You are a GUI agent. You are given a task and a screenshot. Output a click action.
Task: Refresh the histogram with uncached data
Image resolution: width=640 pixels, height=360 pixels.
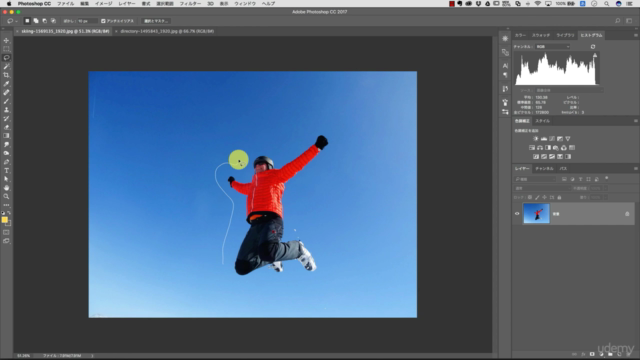pyautogui.click(x=593, y=47)
